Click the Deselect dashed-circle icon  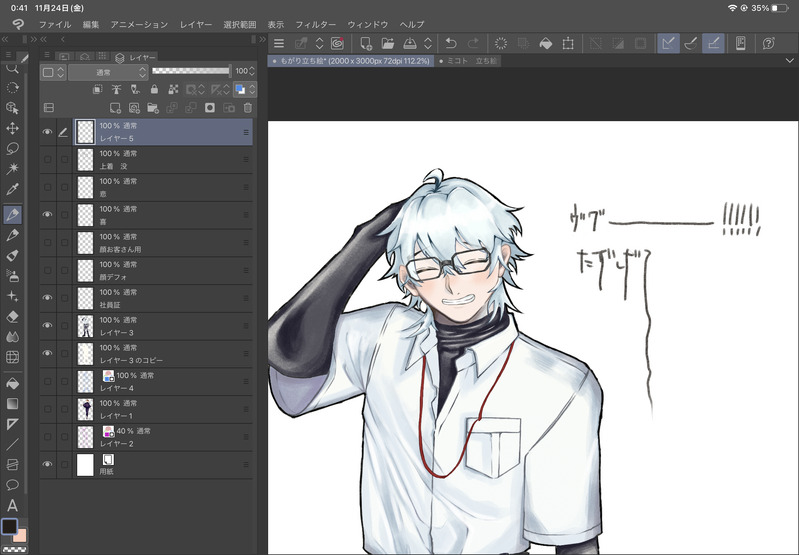(x=501, y=43)
